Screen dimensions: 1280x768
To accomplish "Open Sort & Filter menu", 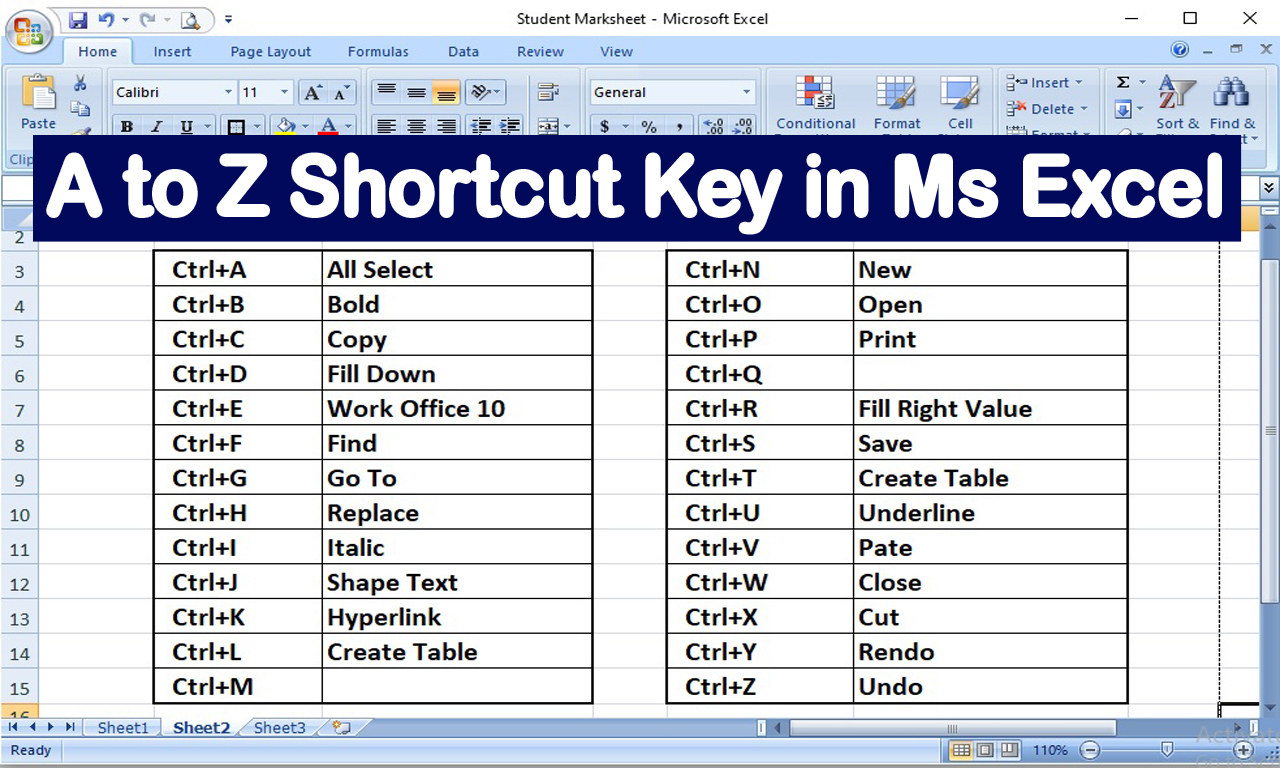I will pos(1177,104).
